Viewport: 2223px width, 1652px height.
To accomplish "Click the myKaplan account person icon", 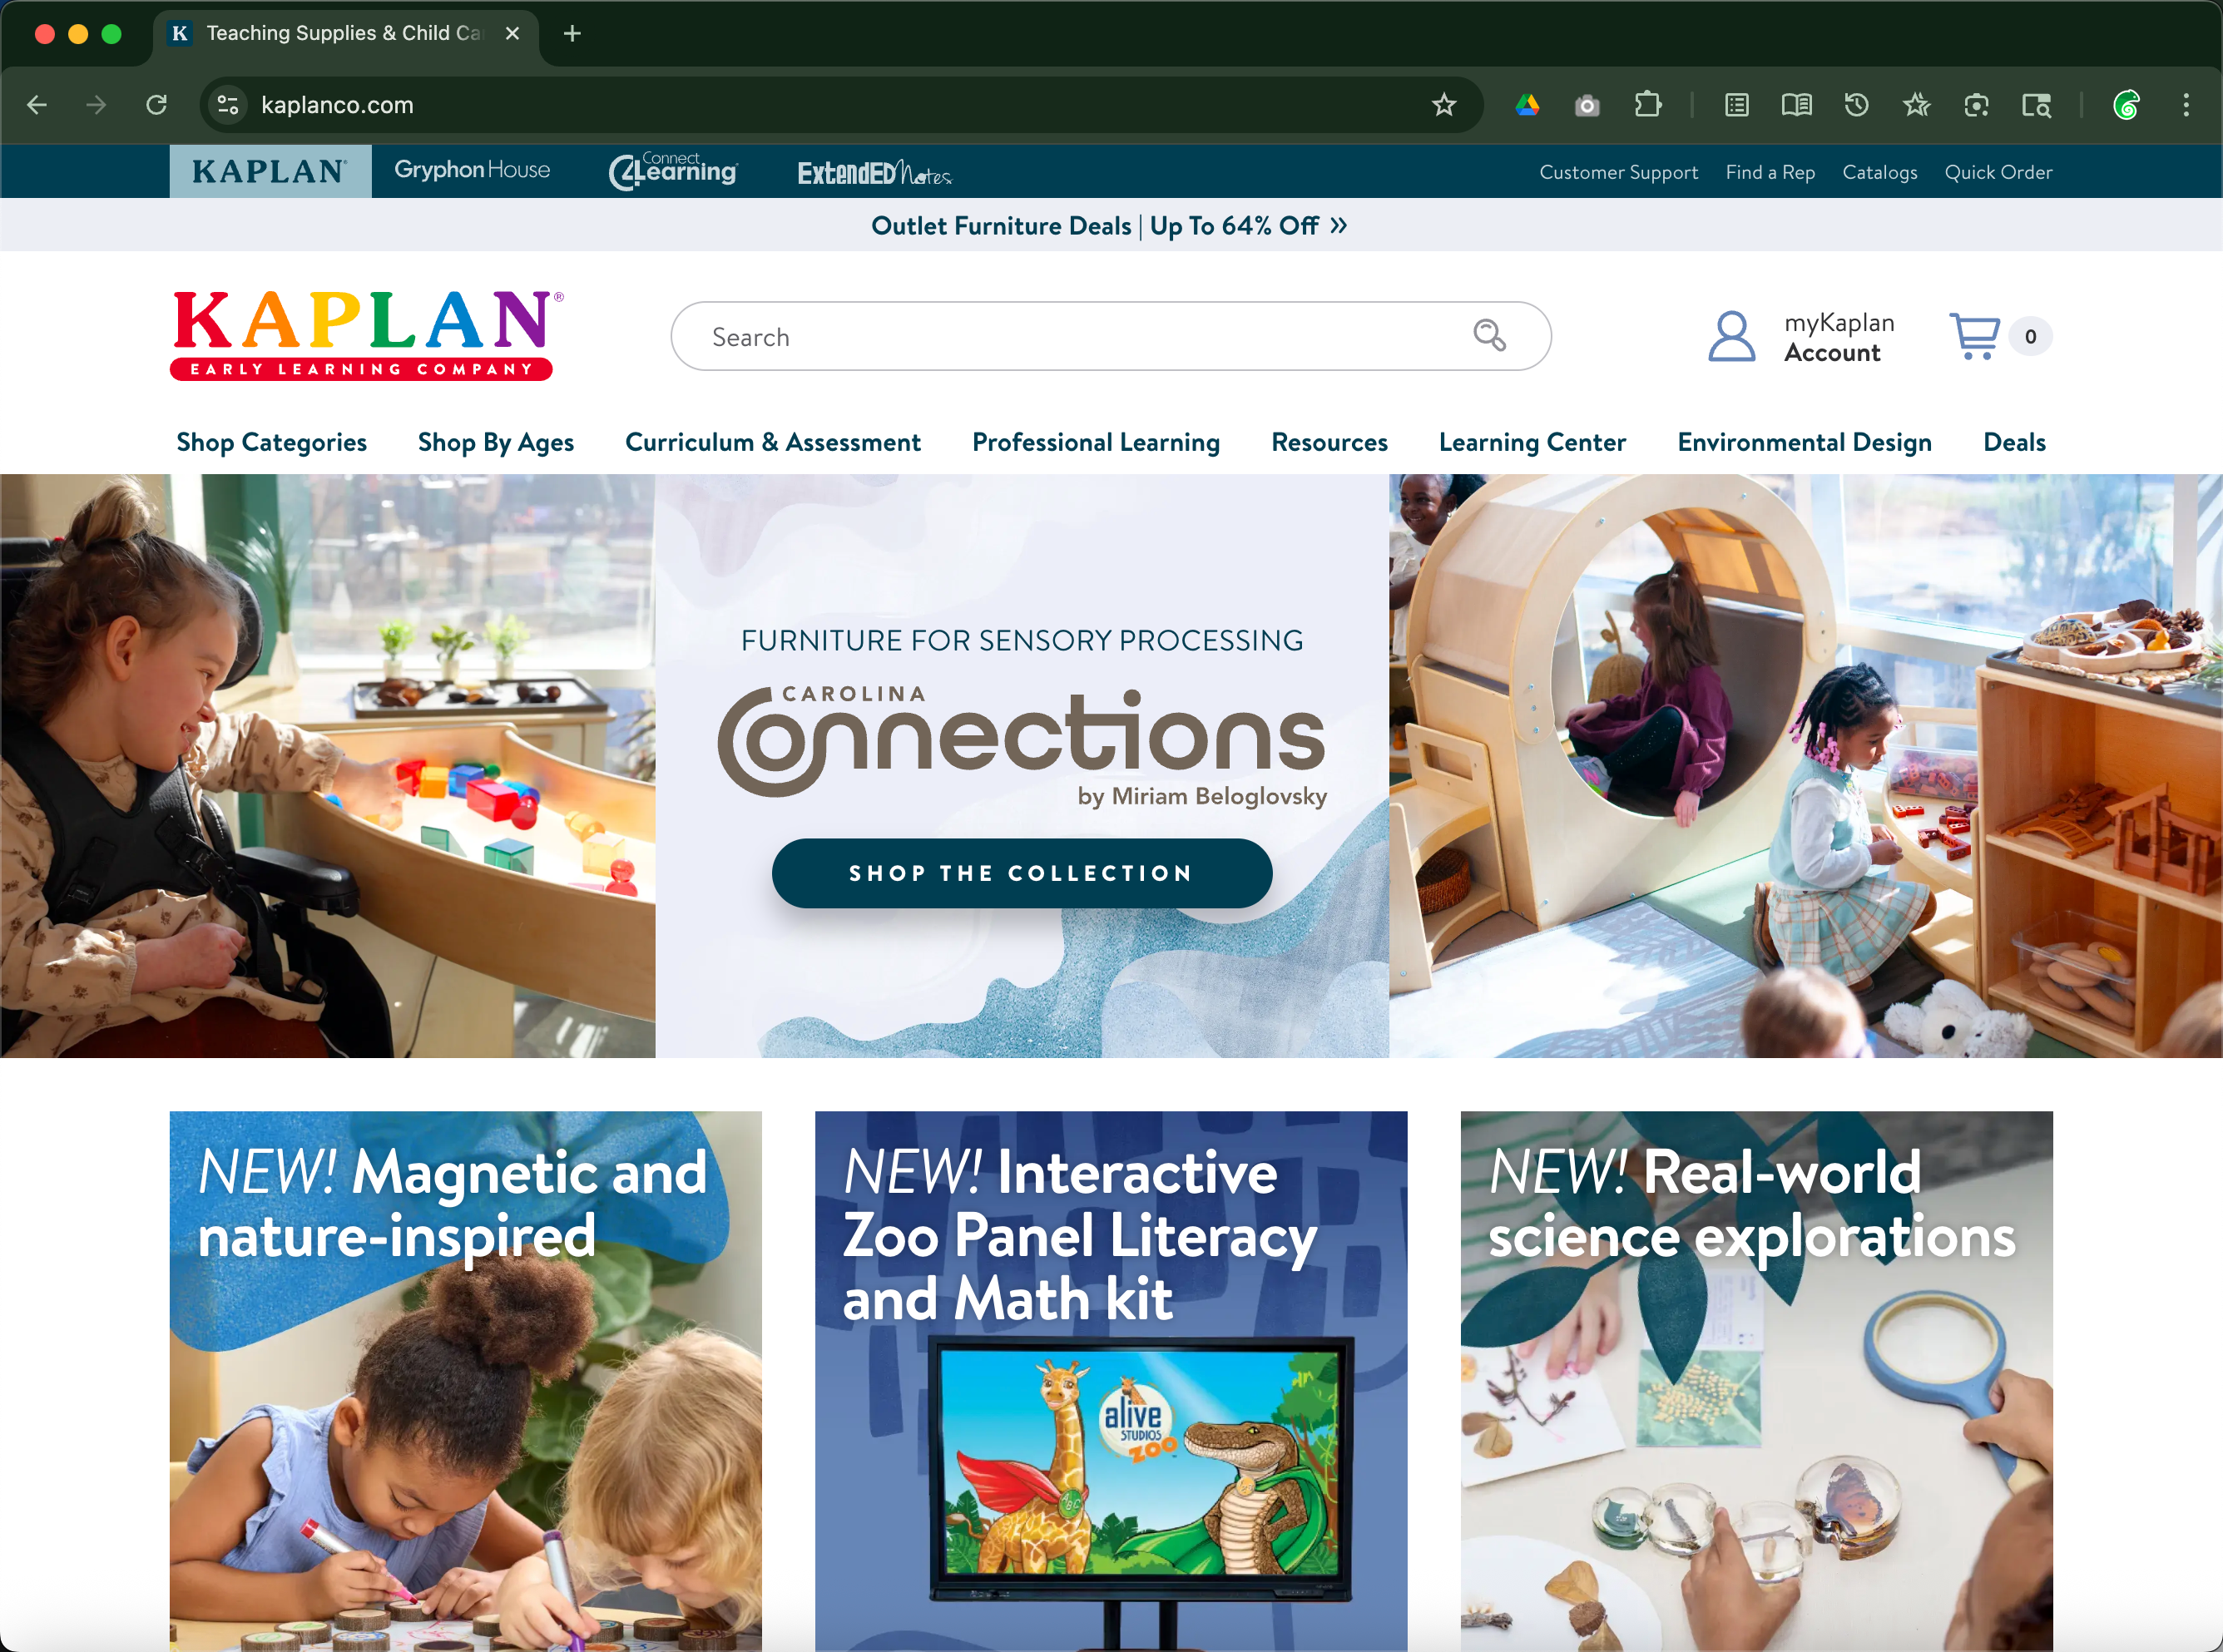I will coord(1731,336).
